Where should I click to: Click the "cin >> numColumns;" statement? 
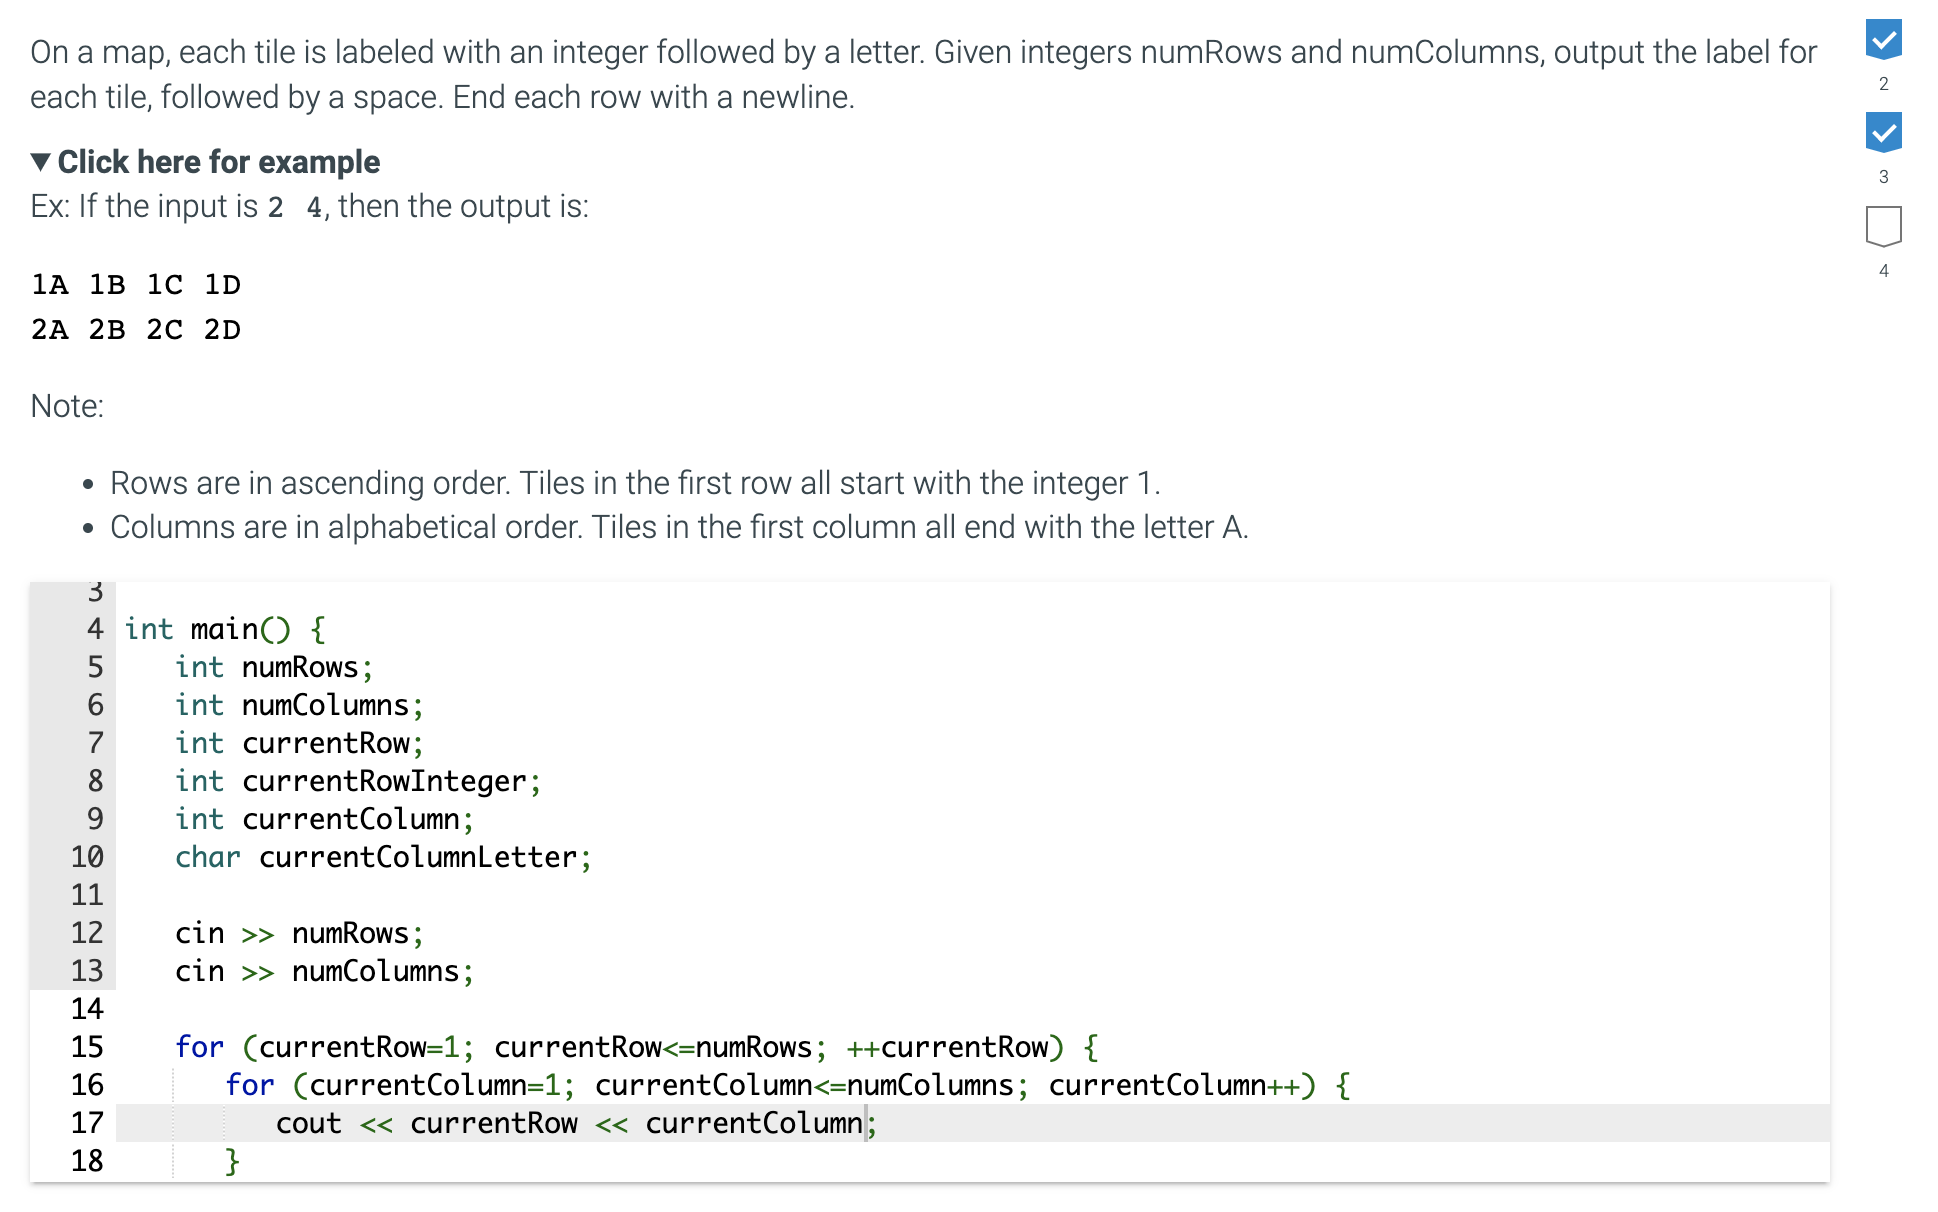click(x=324, y=970)
